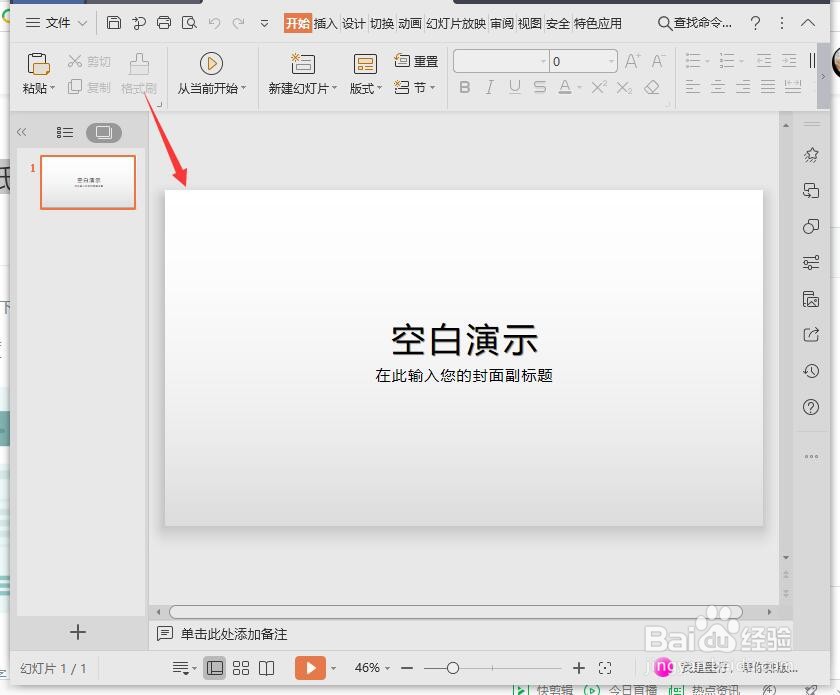This screenshot has height=695, width=840.
Task: Click the Save icon in quick toolbar
Action: (114, 23)
